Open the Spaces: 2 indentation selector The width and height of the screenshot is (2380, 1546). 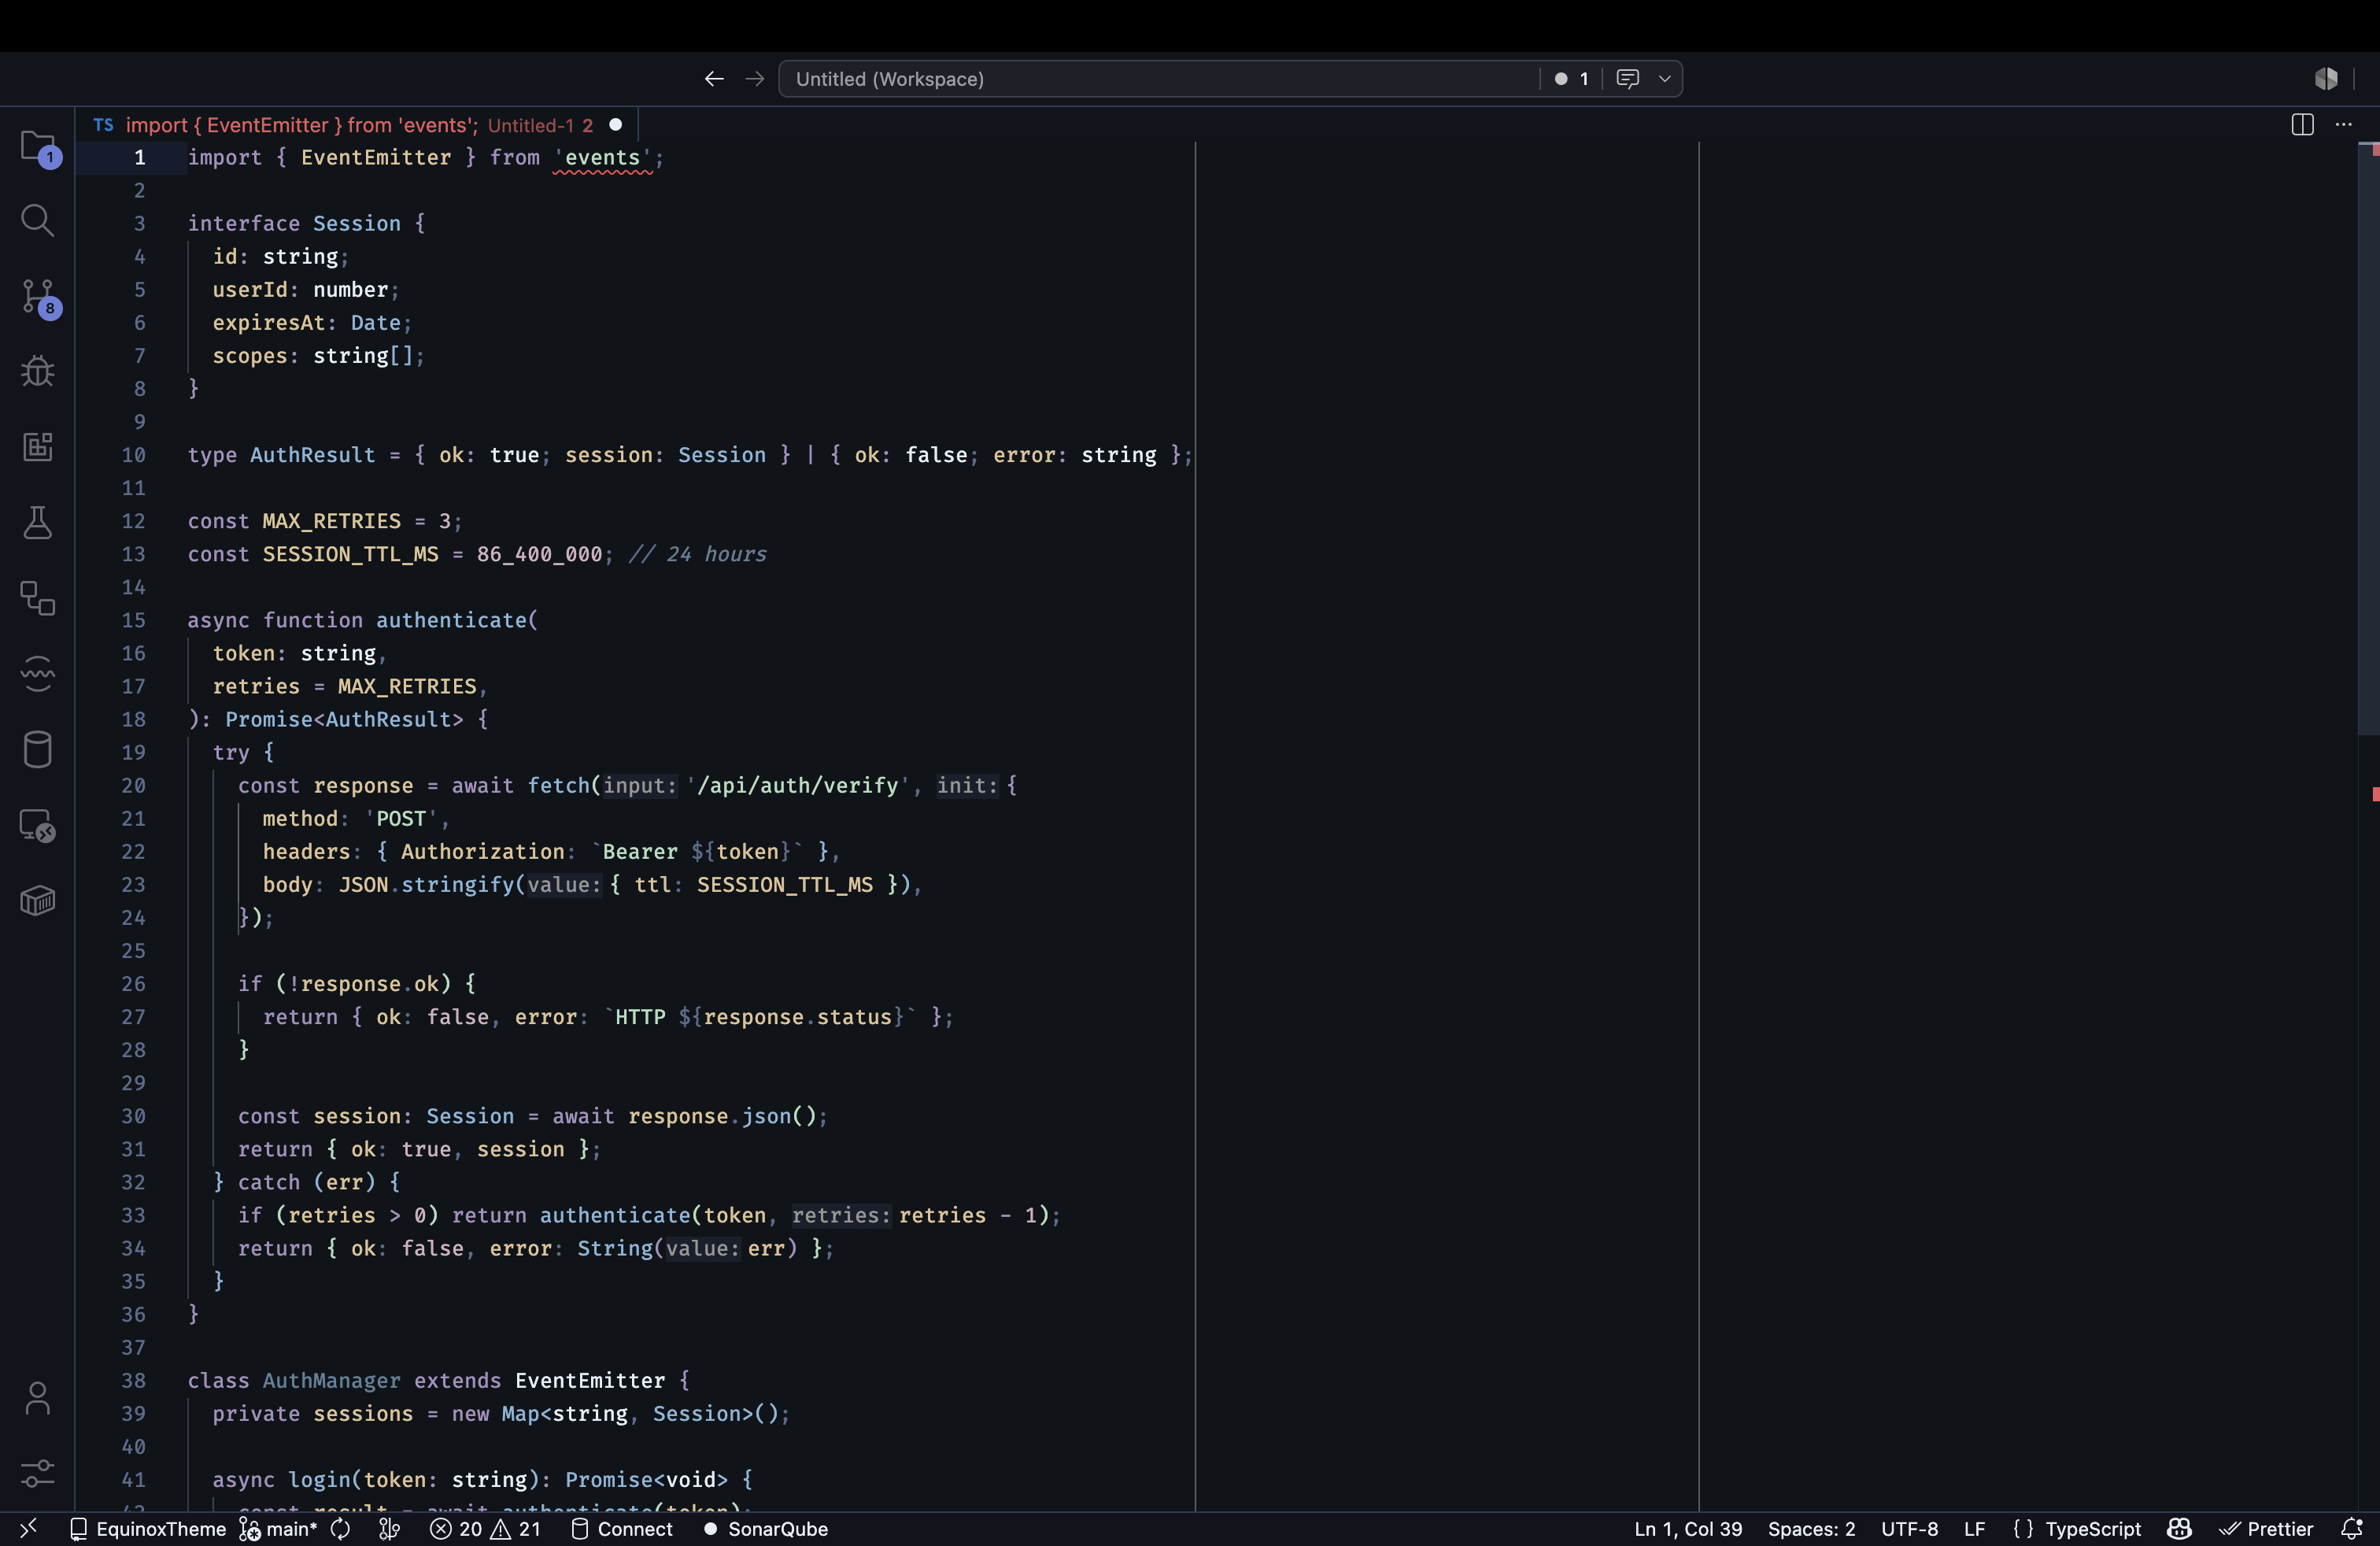pos(1811,1529)
